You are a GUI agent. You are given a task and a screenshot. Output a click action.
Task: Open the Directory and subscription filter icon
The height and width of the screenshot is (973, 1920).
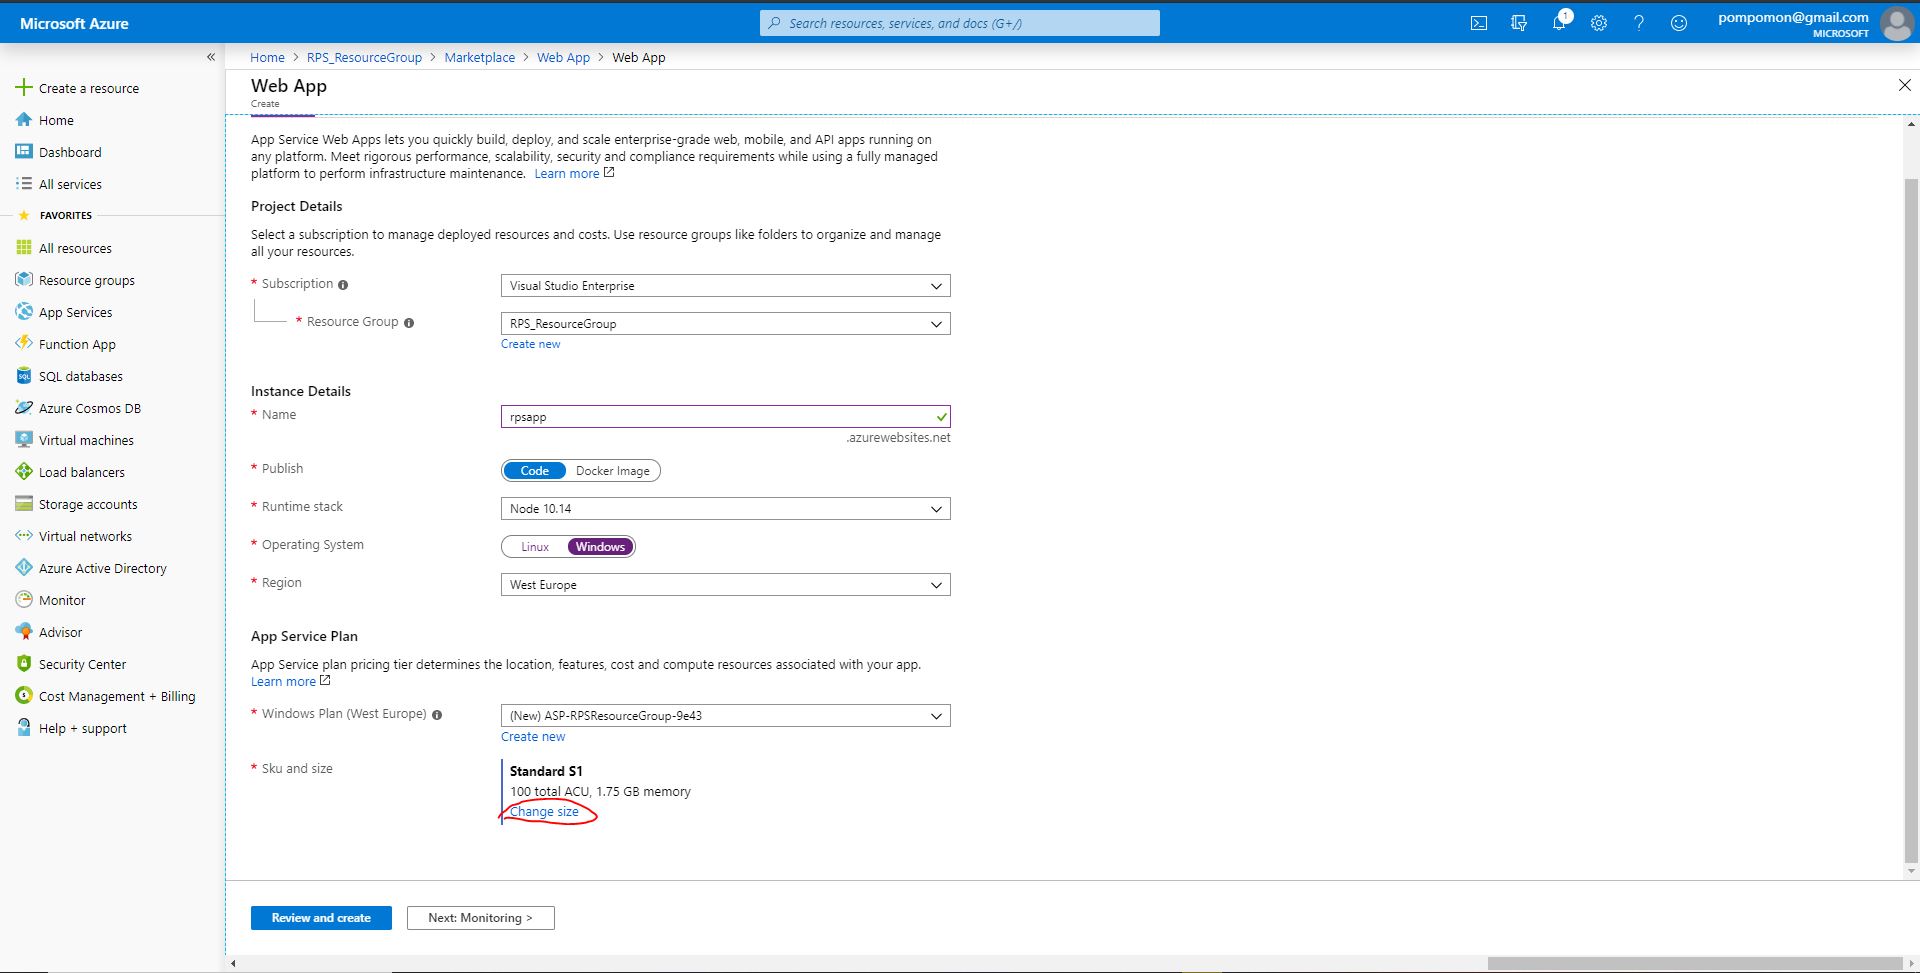point(1519,23)
